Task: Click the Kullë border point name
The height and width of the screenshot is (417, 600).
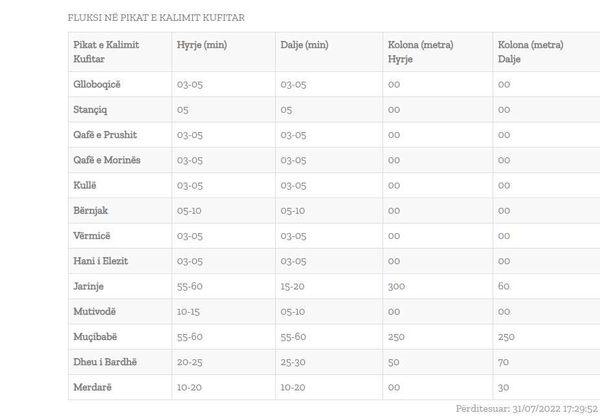Action: tap(85, 185)
